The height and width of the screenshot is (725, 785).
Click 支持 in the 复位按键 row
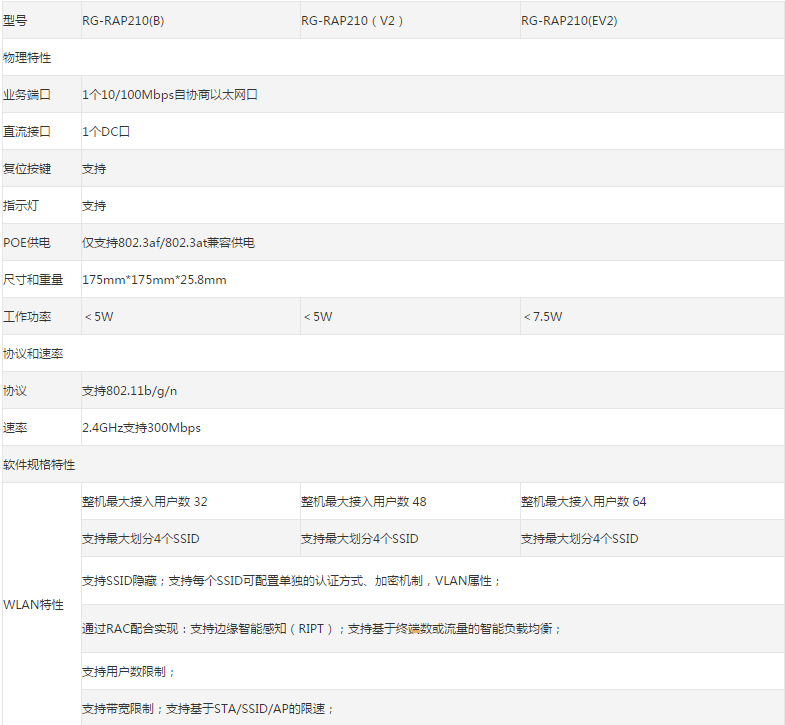pos(94,169)
